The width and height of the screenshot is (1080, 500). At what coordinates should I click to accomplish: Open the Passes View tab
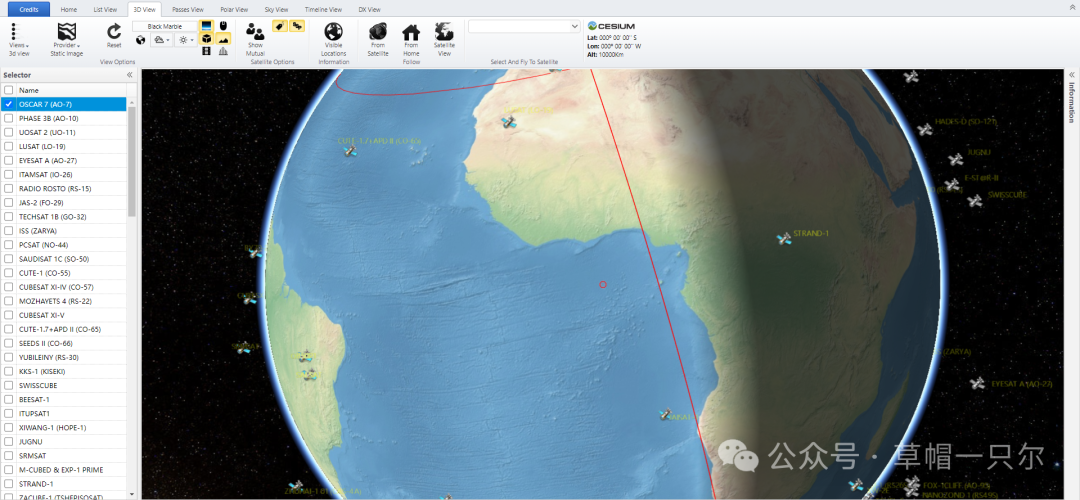[x=188, y=10]
